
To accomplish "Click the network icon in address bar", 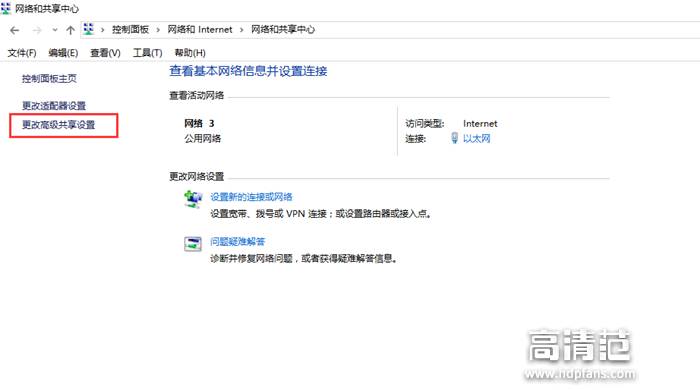I will coord(89,29).
